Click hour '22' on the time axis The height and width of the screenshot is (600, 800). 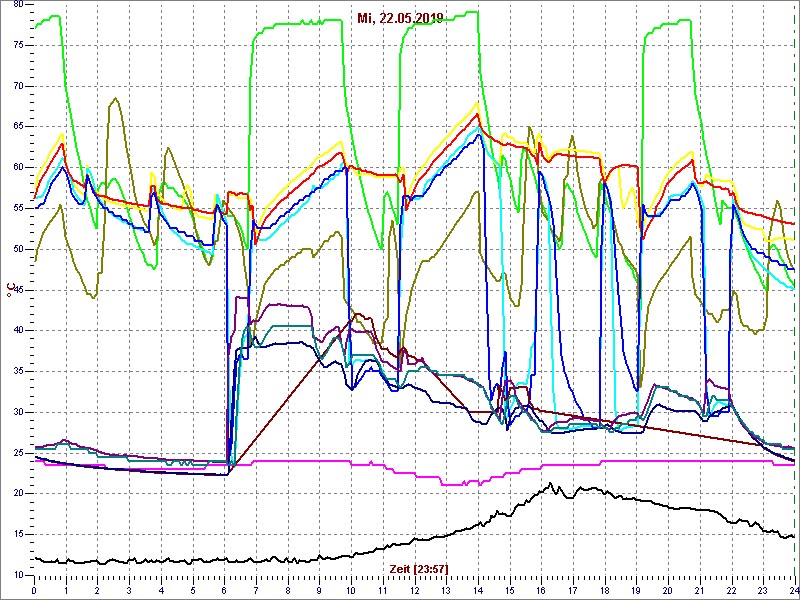(731, 590)
